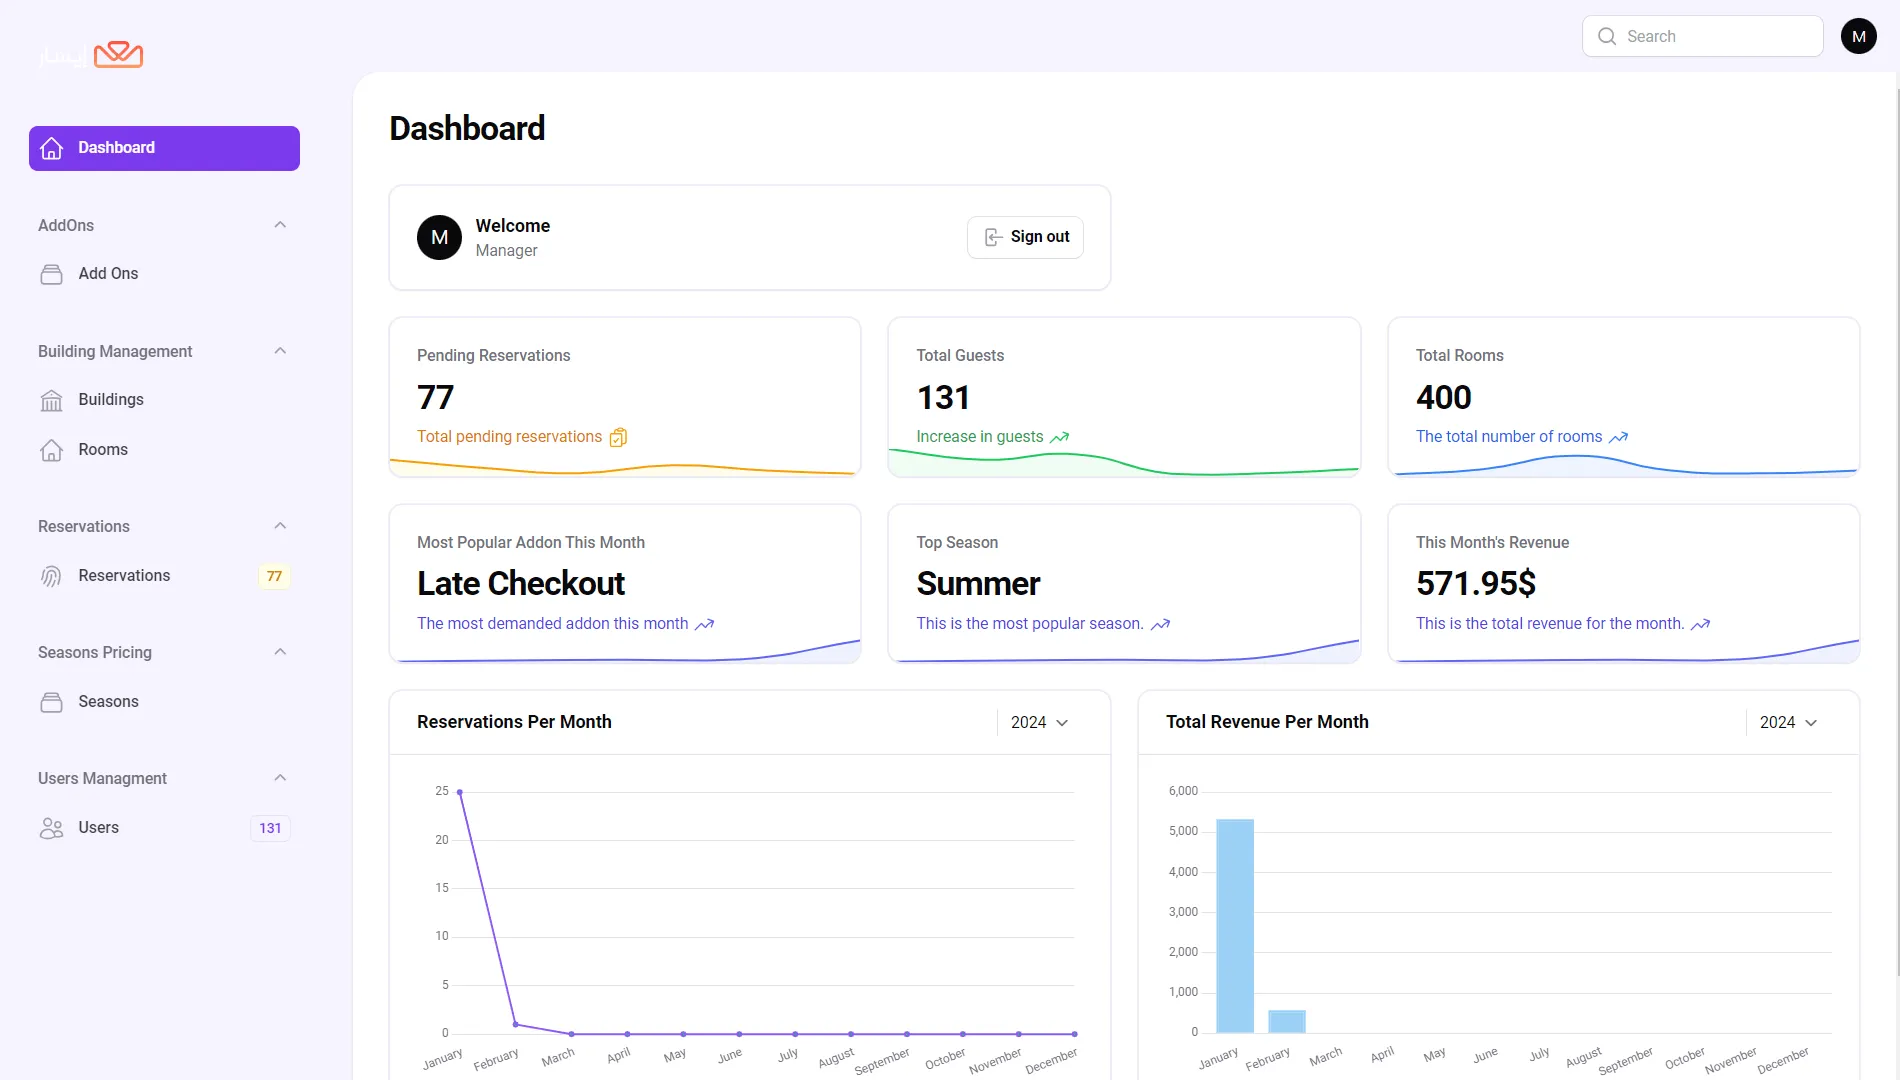Image resolution: width=1900 pixels, height=1080 pixels.
Task: Select Dashboard in the sidebar
Action: point(164,148)
